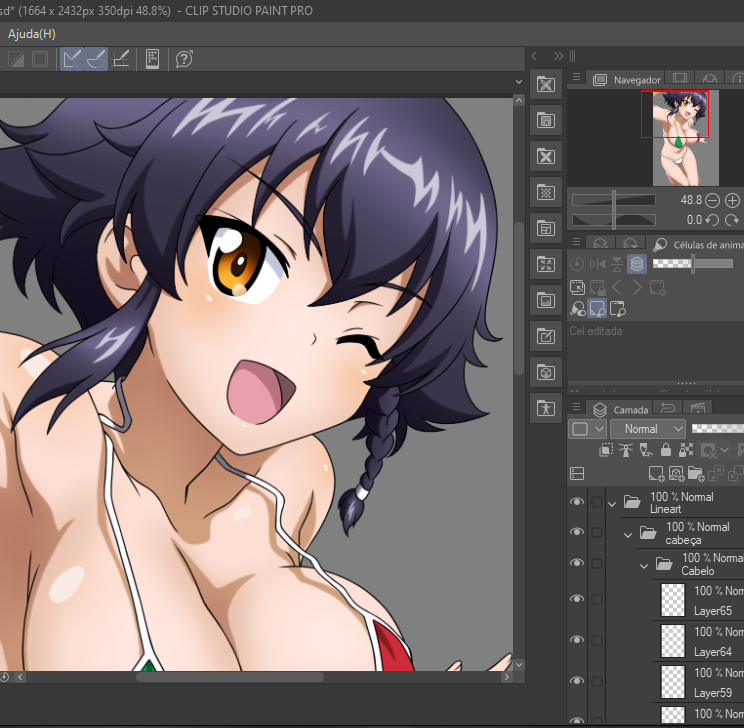Toggle lock layer padlock icon
The image size is (744, 728).
[x=666, y=450]
